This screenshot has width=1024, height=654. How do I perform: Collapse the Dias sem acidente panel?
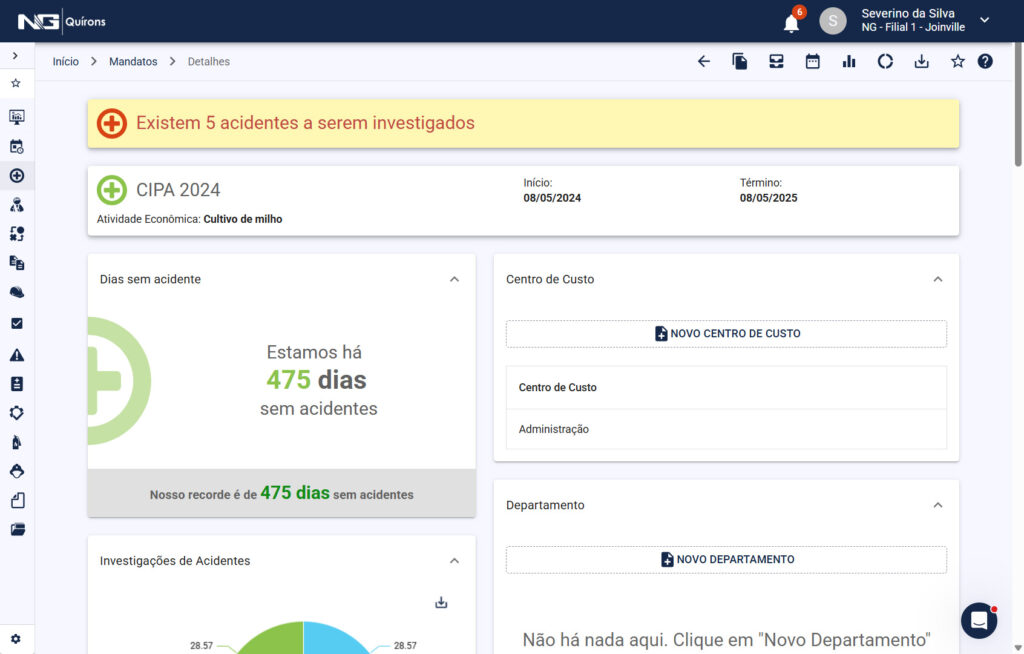(455, 279)
